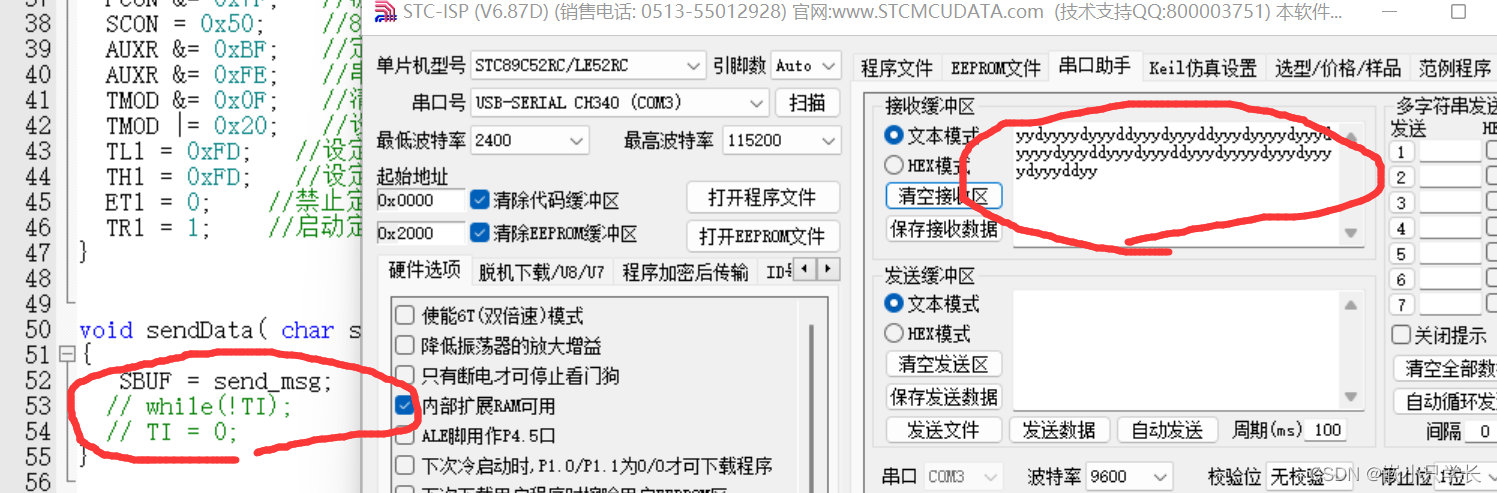Expand the 串口号 USB-SERIAL CH340 dropdown

click(619, 102)
